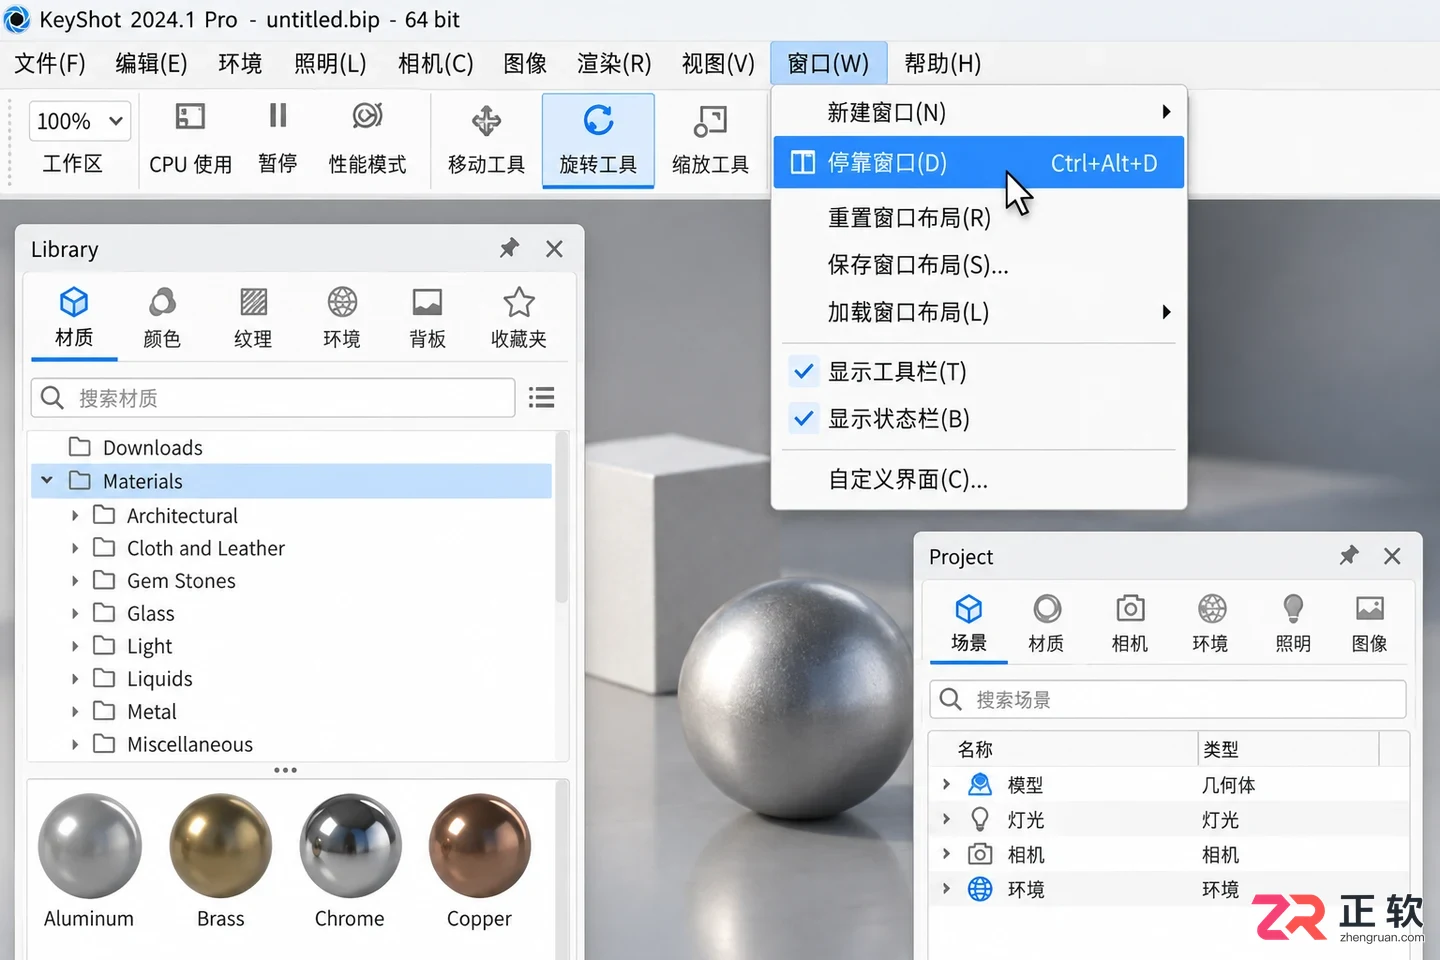
Task: Open the 100% workspace zoom dropdown
Action: 80,121
